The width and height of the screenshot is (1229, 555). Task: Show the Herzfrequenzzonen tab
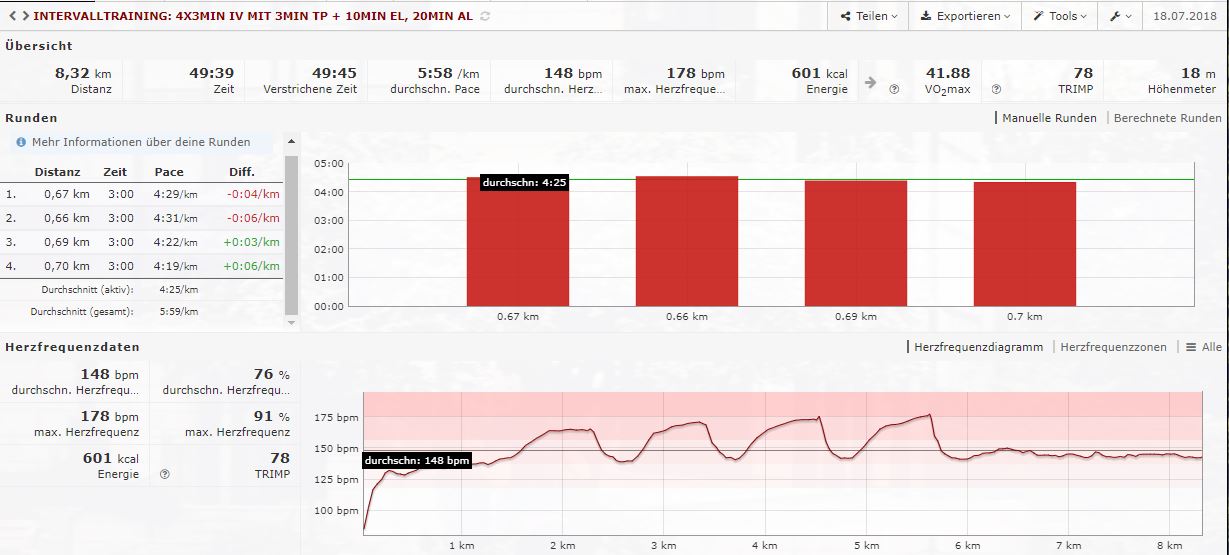(1113, 347)
